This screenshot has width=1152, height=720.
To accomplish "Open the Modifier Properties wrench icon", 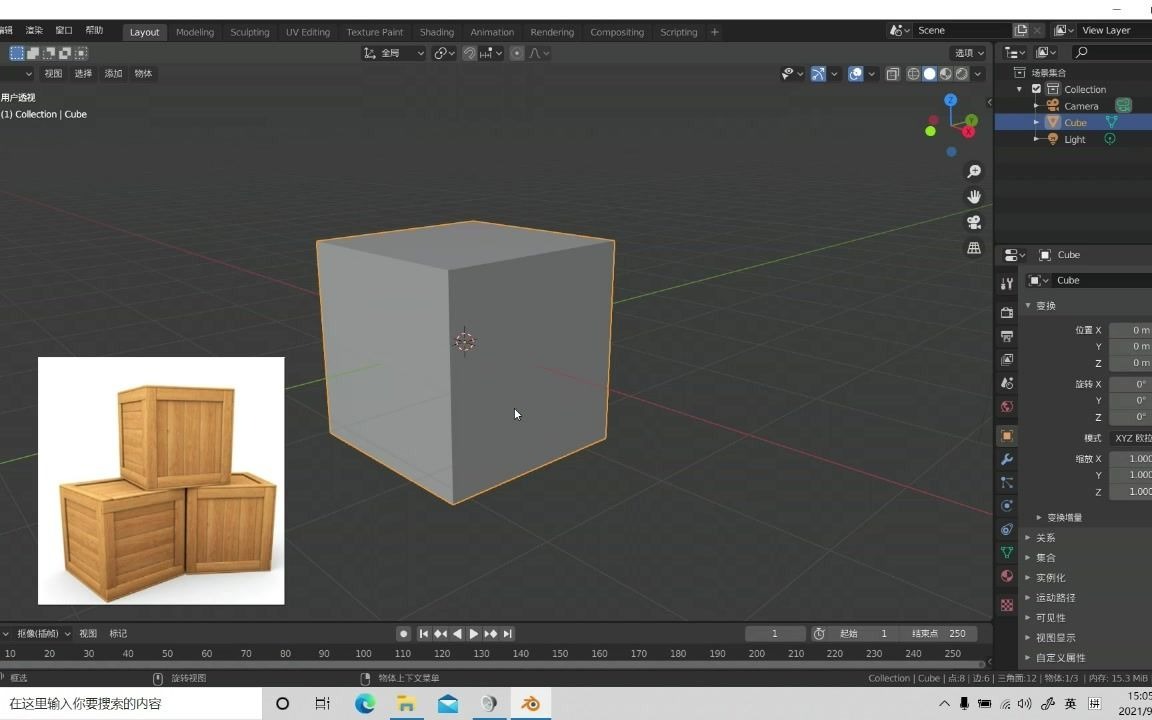I will (x=1007, y=460).
